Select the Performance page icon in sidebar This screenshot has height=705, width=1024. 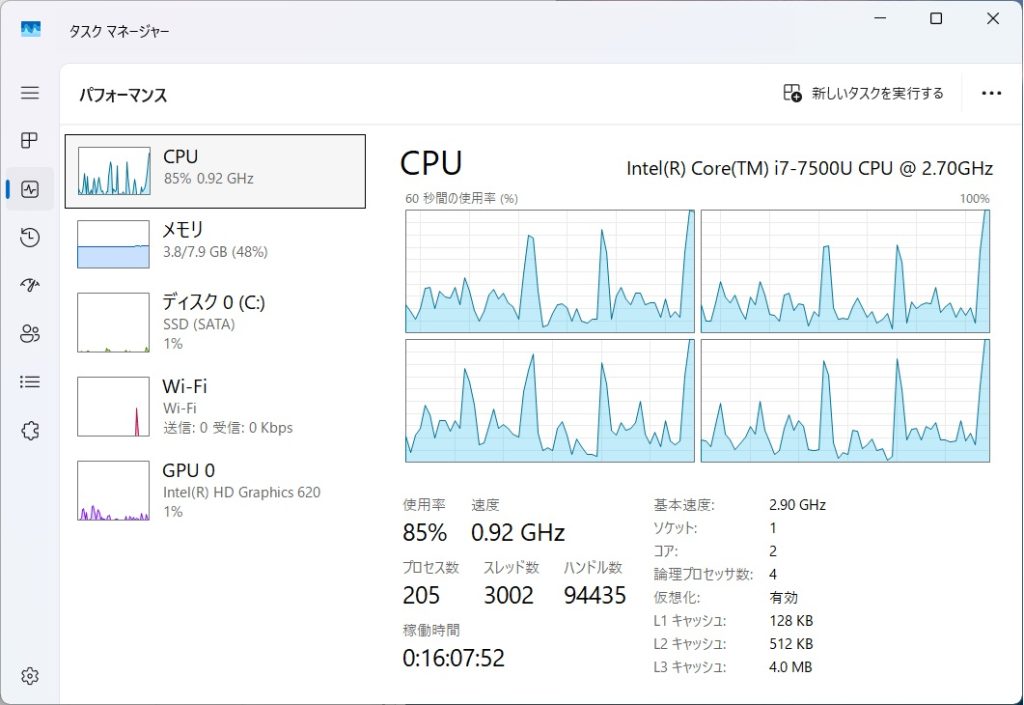click(29, 189)
